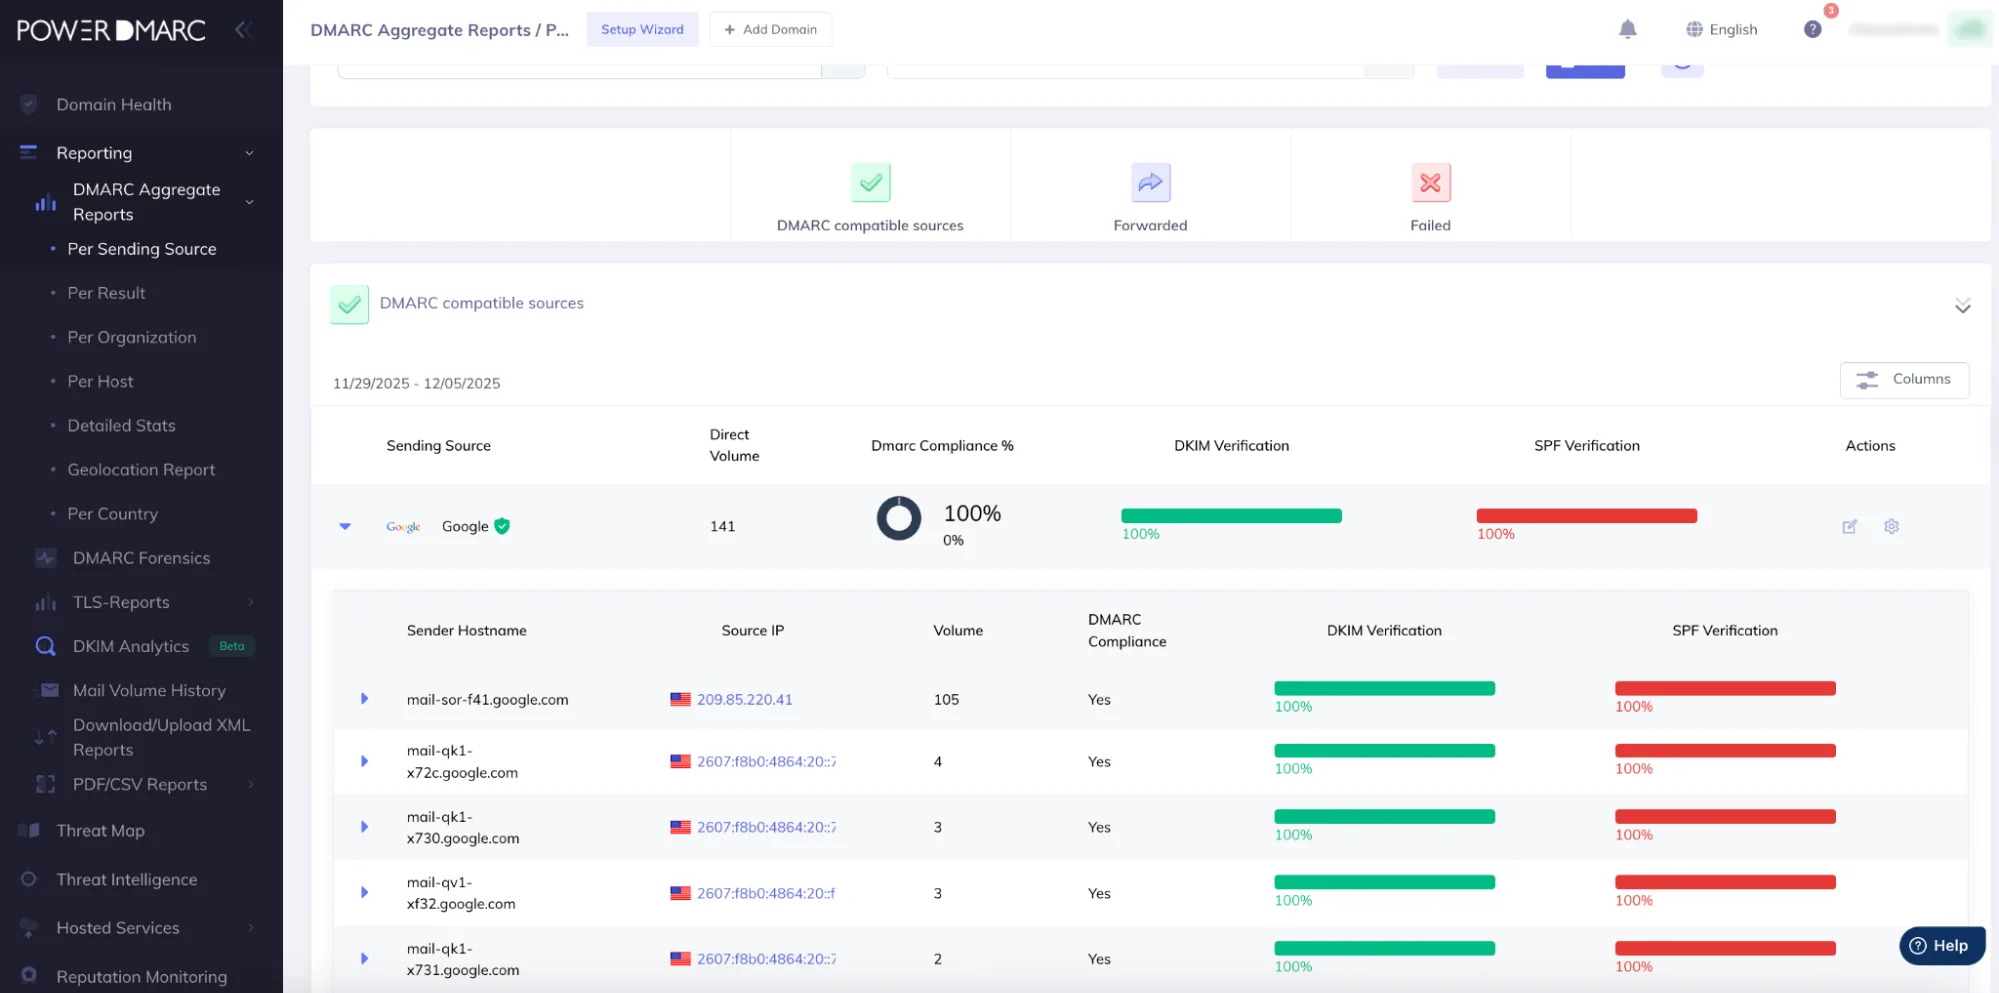The height and width of the screenshot is (993, 1999).
Task: Click the Google verified shield badge
Action: pyautogui.click(x=502, y=526)
